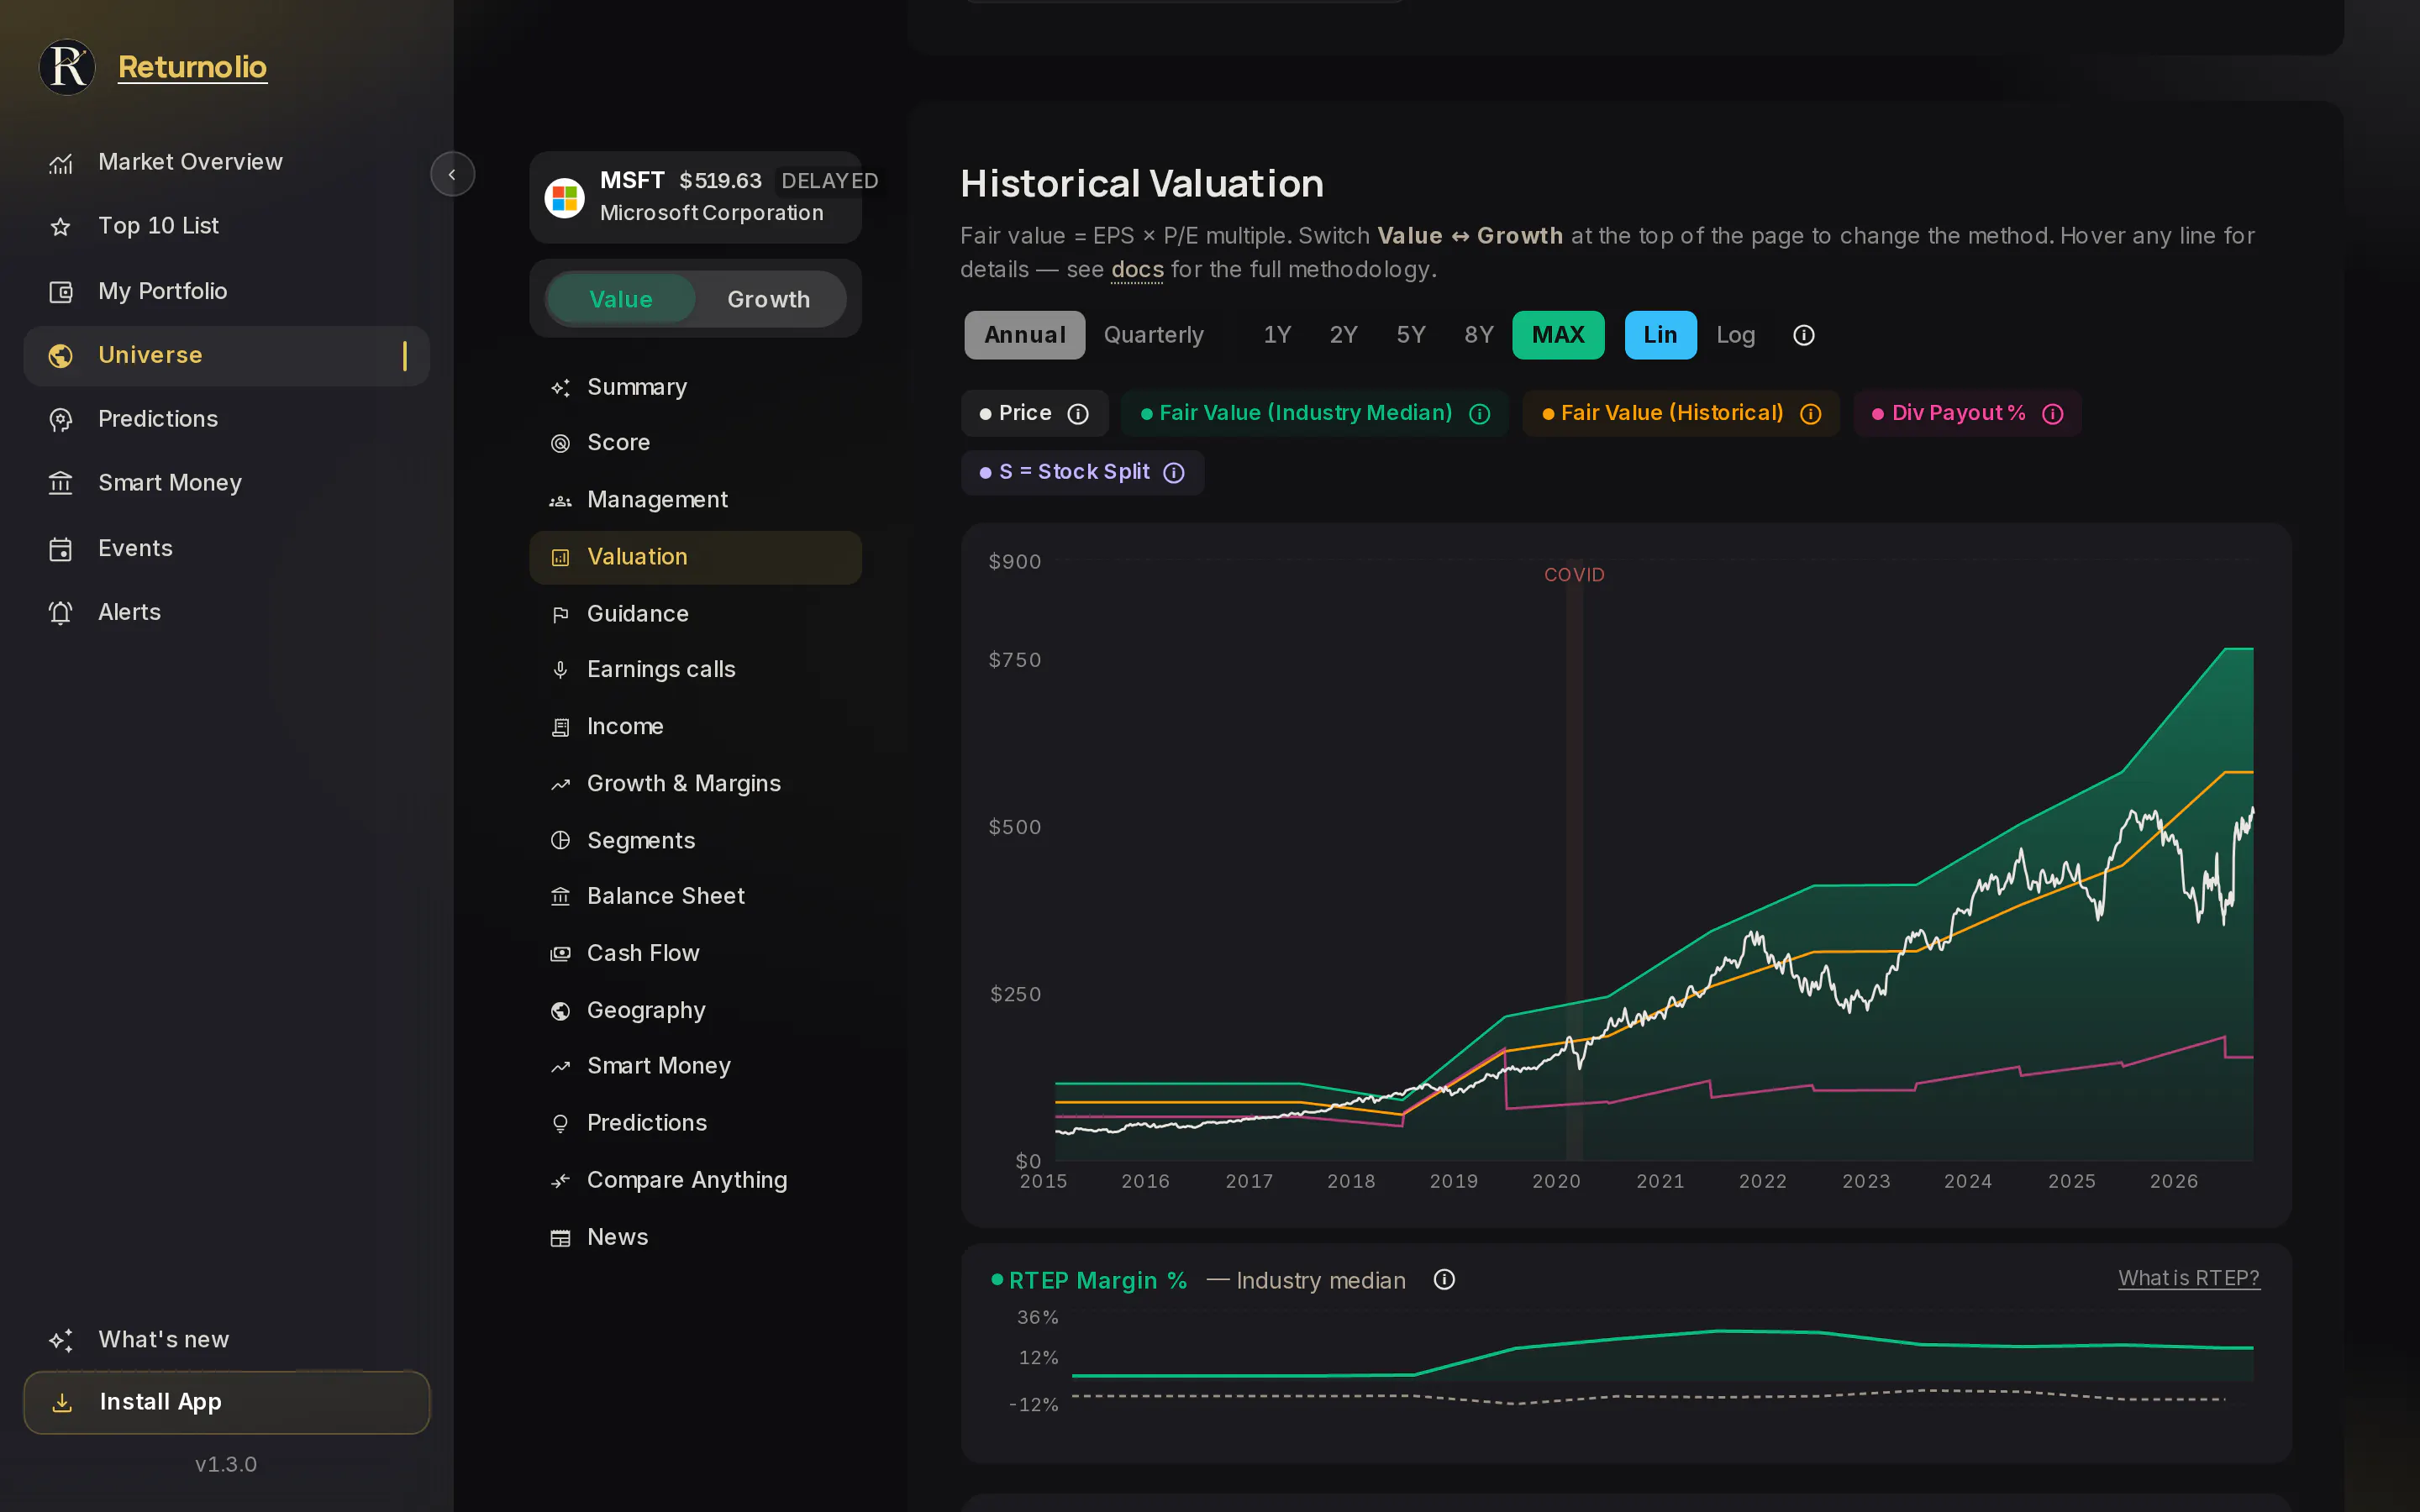
Task: Select Lin chart scale
Action: coord(1660,335)
